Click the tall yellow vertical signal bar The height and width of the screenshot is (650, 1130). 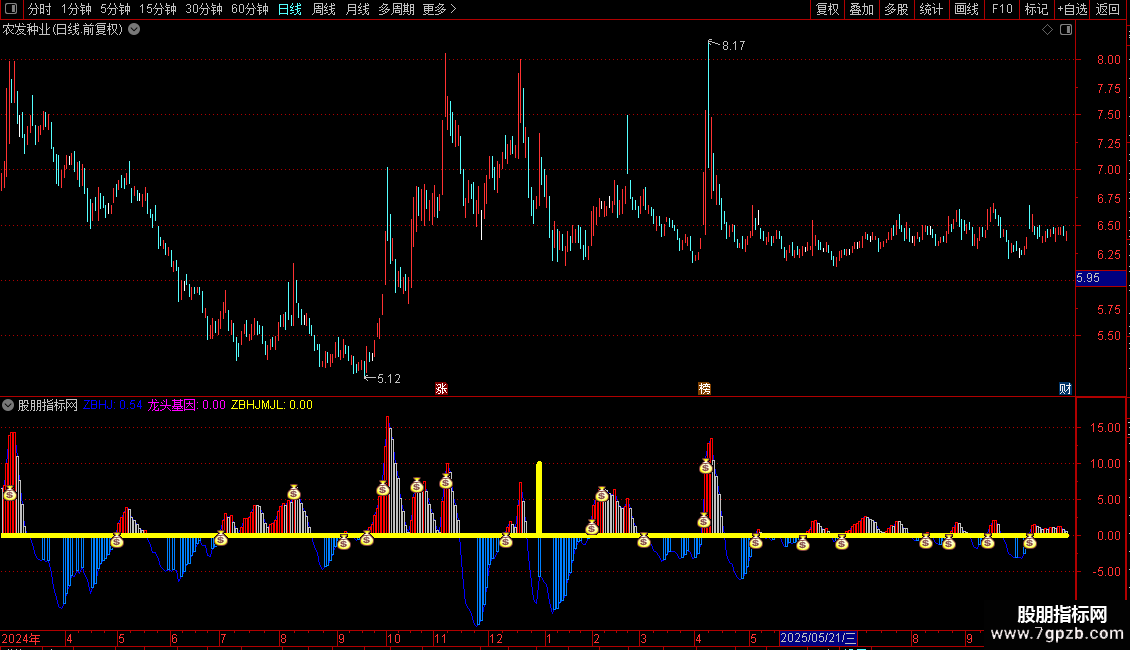point(539,498)
